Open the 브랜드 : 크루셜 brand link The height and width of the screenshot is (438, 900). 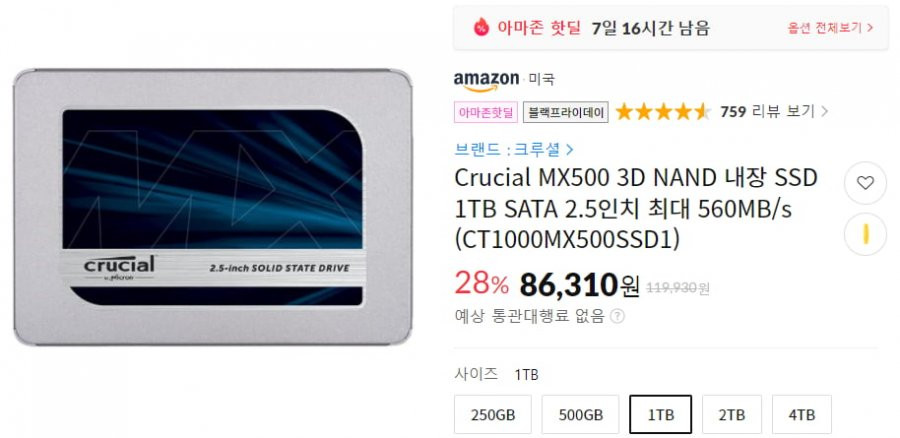click(514, 150)
